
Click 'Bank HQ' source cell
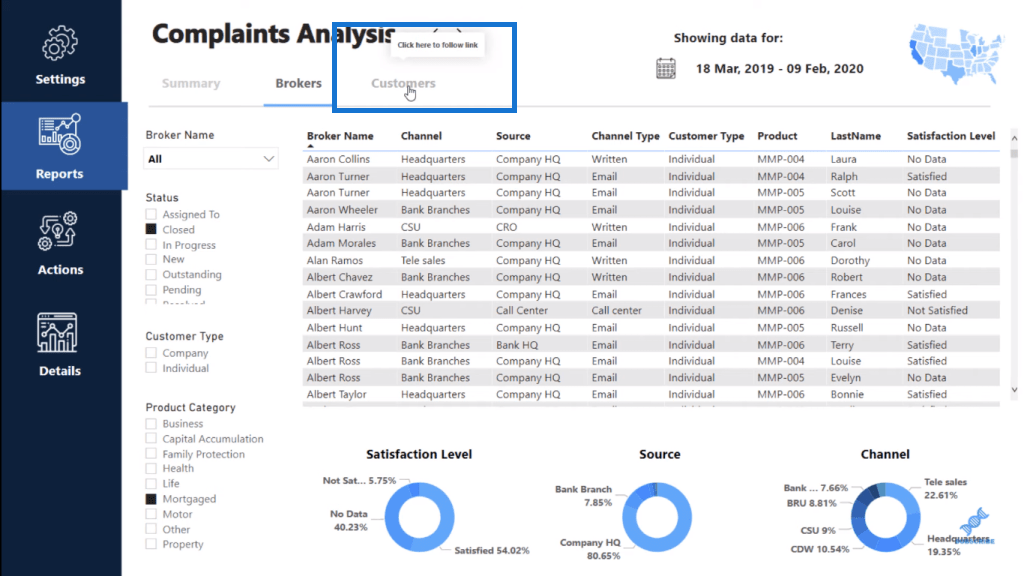517,345
